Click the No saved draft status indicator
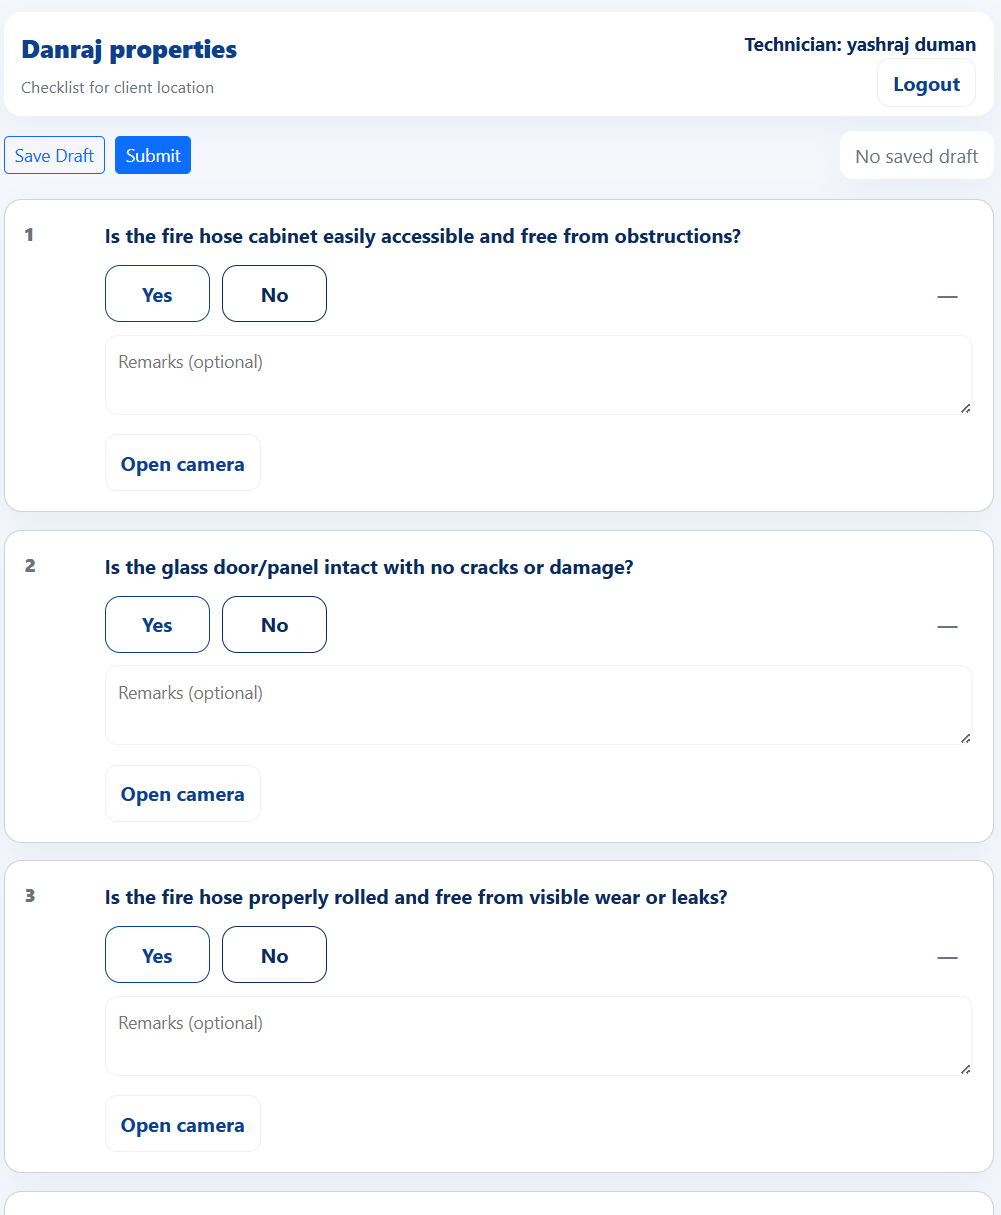Screen dimensions: 1001x1215 (x=917, y=155)
